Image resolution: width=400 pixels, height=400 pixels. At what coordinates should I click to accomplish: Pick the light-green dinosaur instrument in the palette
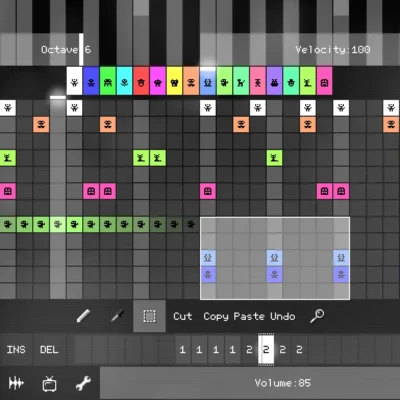(224, 81)
